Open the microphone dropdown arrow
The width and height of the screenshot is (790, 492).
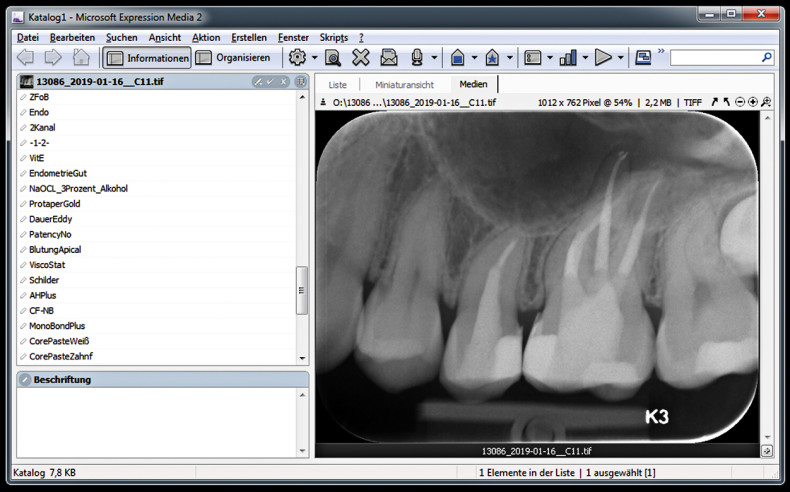tap(434, 58)
